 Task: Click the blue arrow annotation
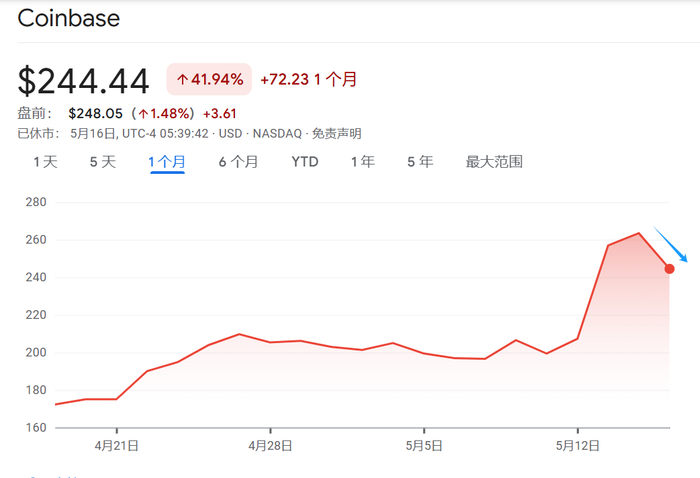coord(671,245)
